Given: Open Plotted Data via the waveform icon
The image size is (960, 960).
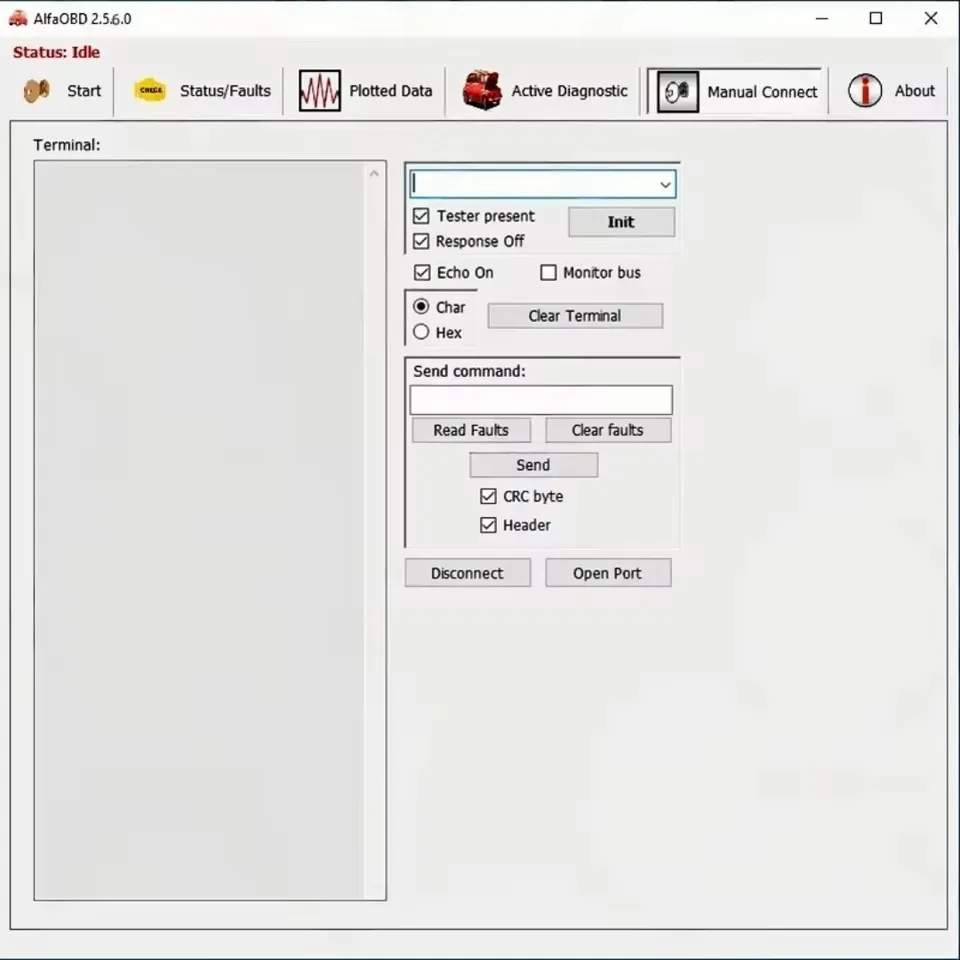Looking at the screenshot, I should click(319, 90).
